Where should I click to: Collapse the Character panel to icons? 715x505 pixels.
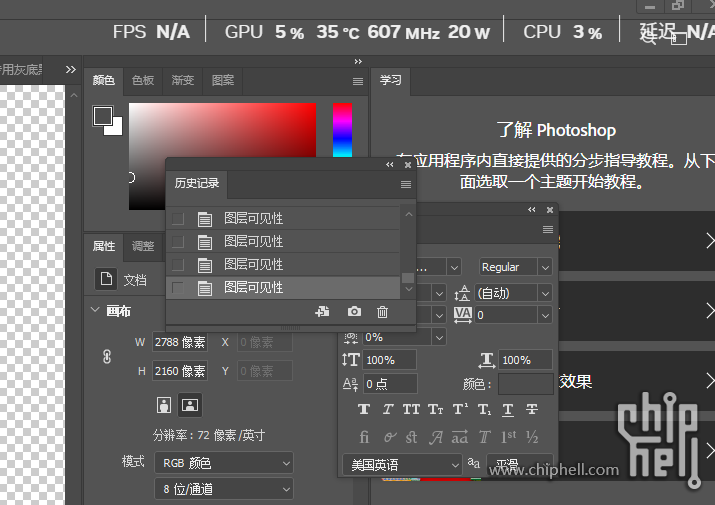[x=532, y=209]
